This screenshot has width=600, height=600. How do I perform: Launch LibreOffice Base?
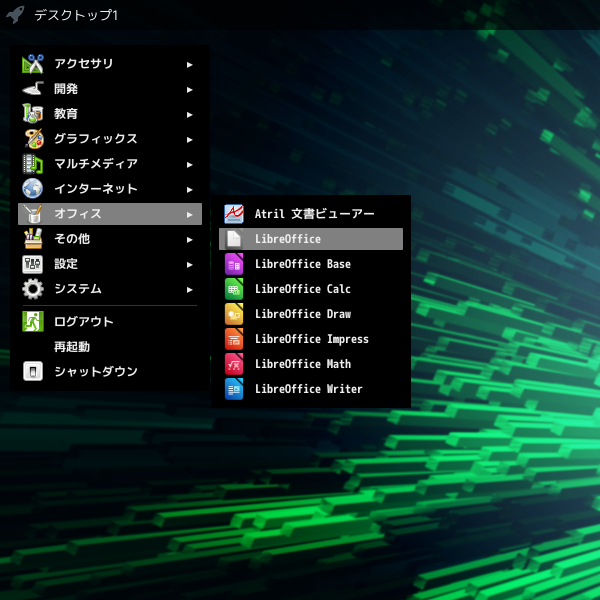311,264
